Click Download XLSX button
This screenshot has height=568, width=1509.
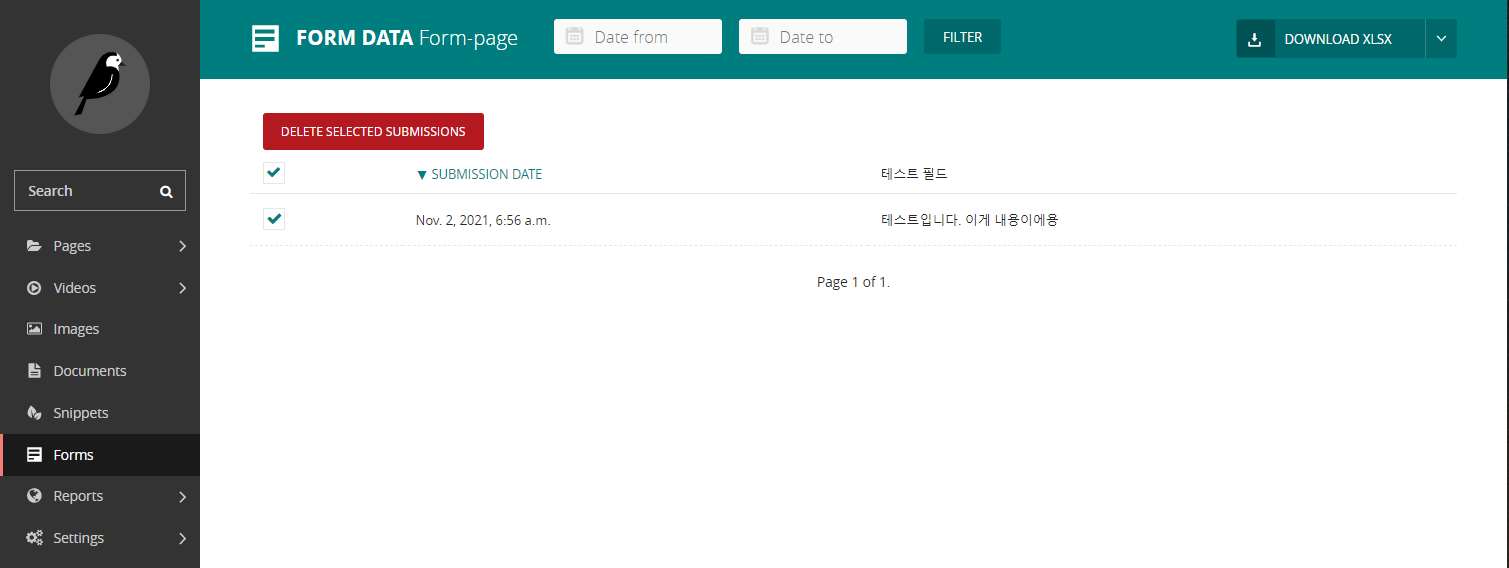tap(1330, 39)
